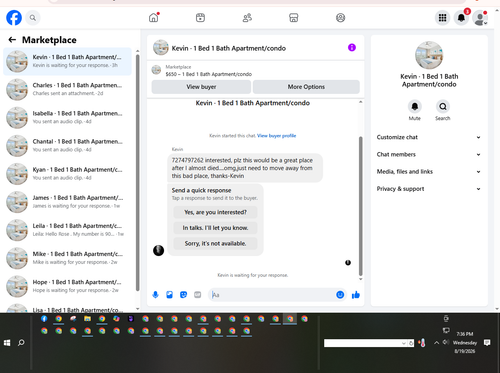
Task: Open the Friends icon in top navigation
Action: pos(247,18)
